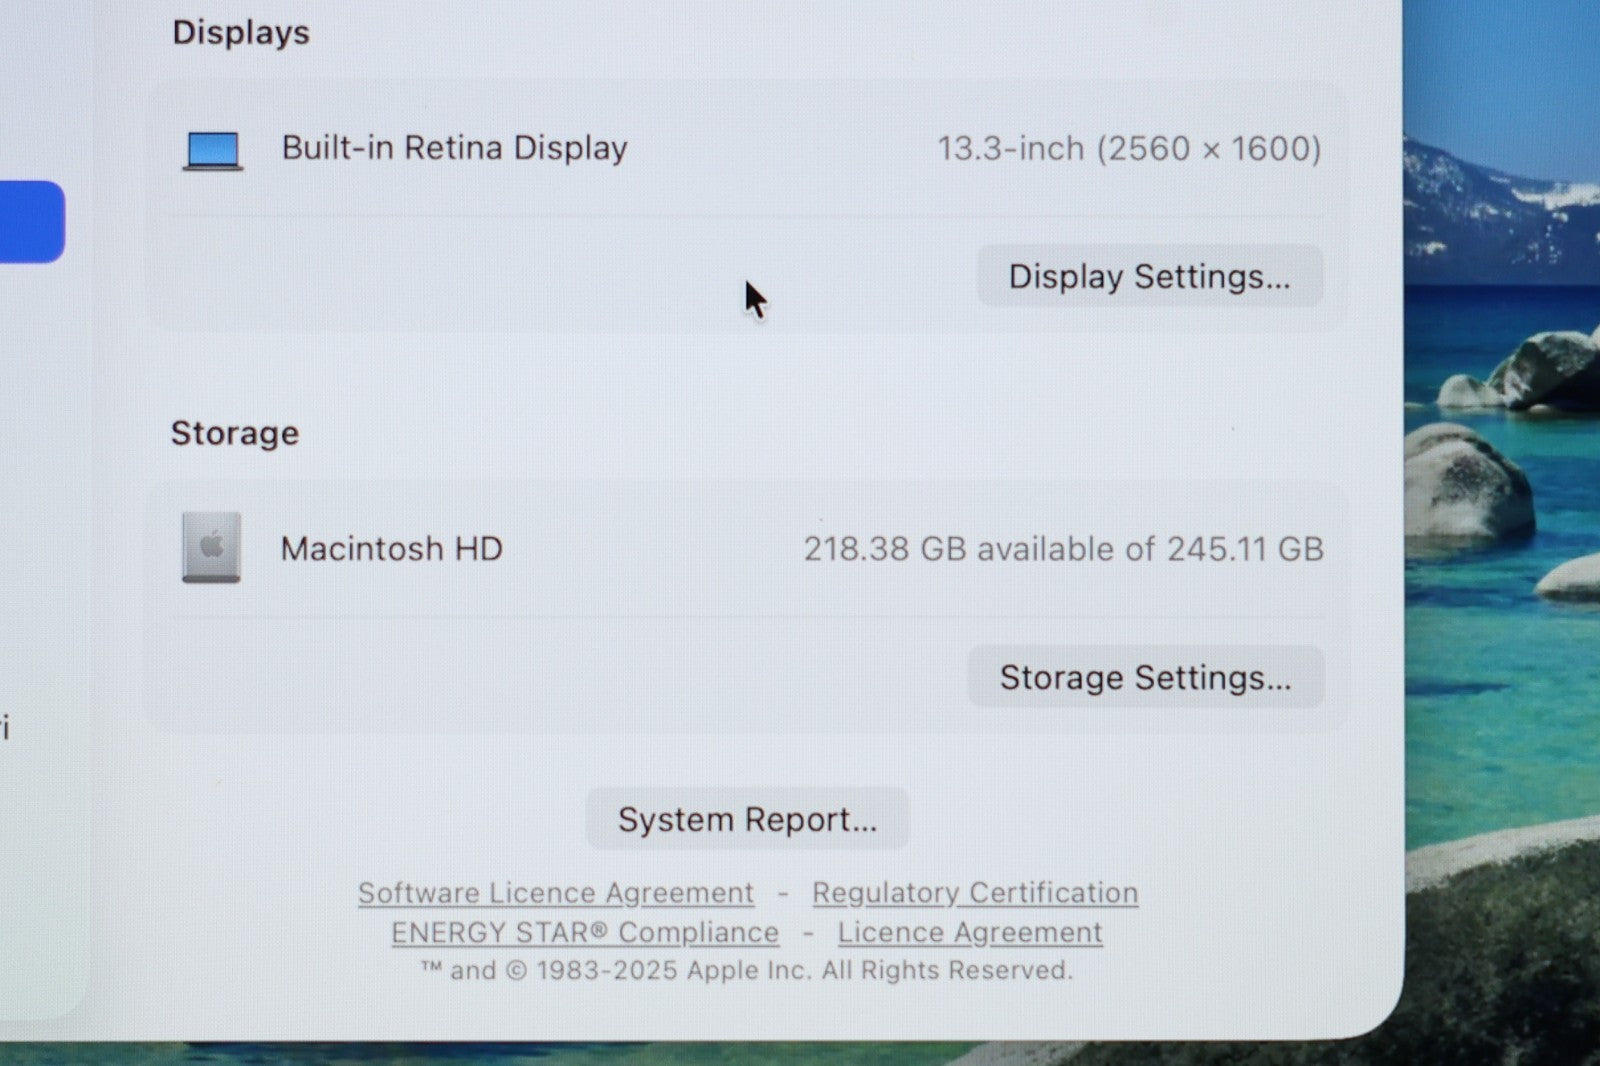Click the Licence Agreement link
This screenshot has width=1600, height=1066.
click(x=970, y=932)
